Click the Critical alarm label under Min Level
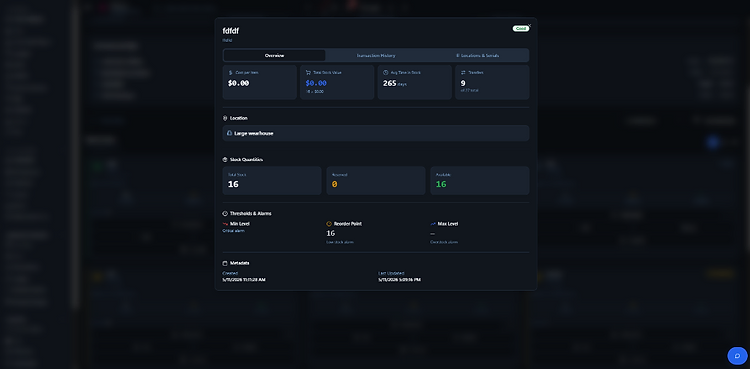 [233, 231]
